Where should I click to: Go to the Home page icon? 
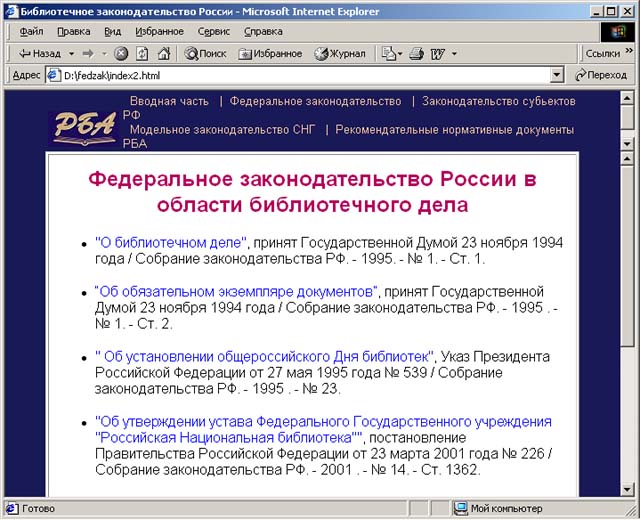tap(163, 53)
